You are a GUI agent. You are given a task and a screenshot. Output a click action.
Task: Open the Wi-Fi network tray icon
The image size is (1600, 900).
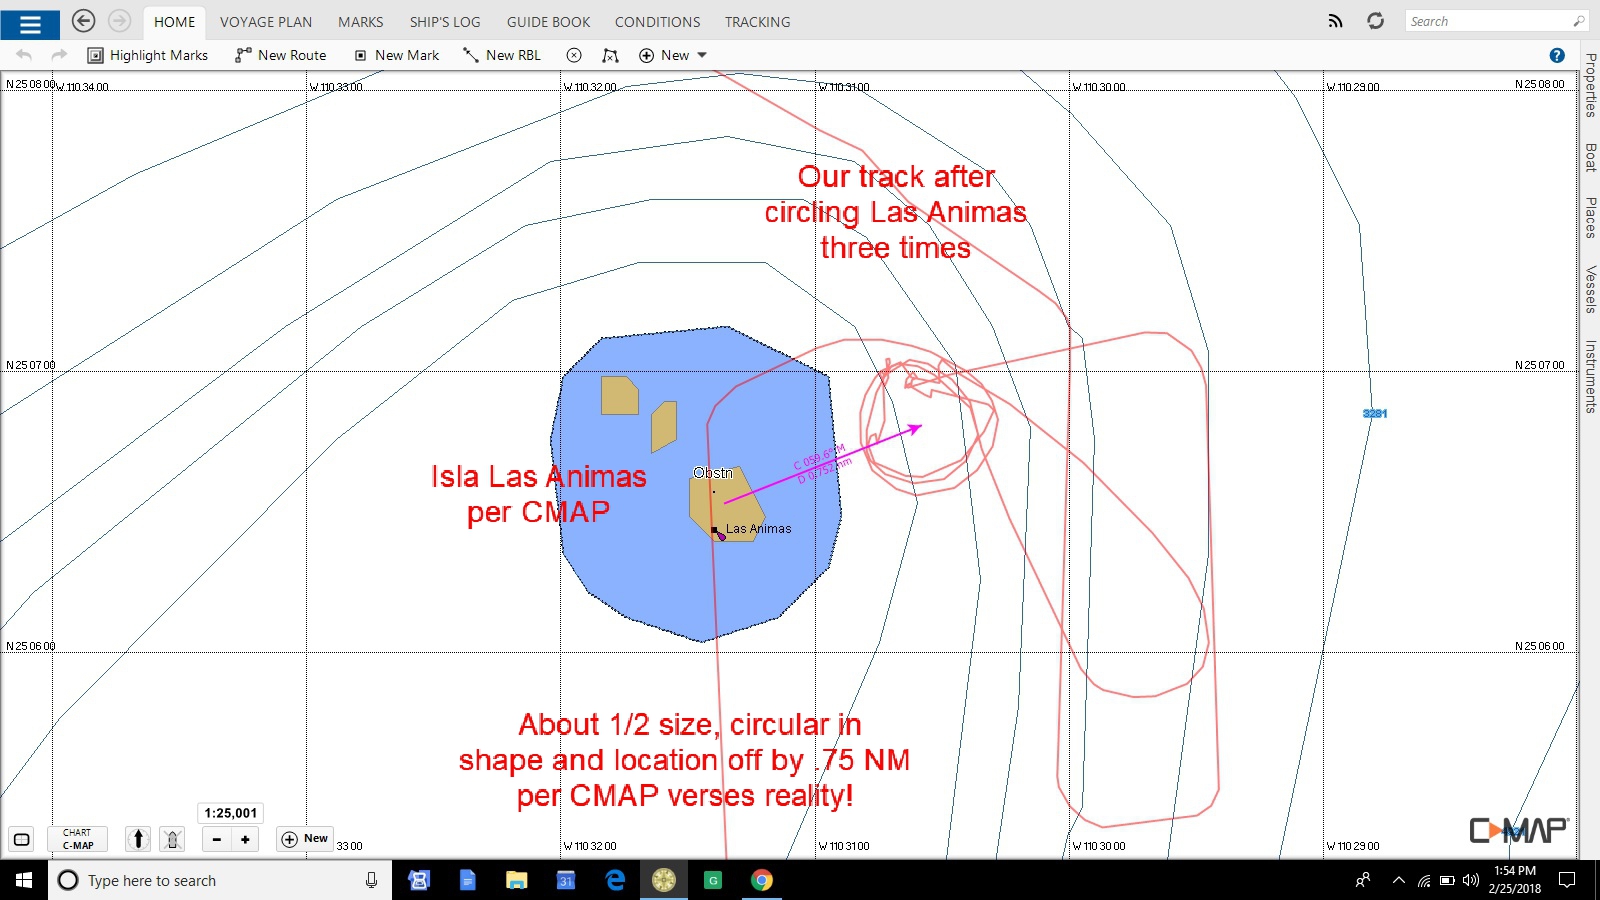click(x=1424, y=880)
